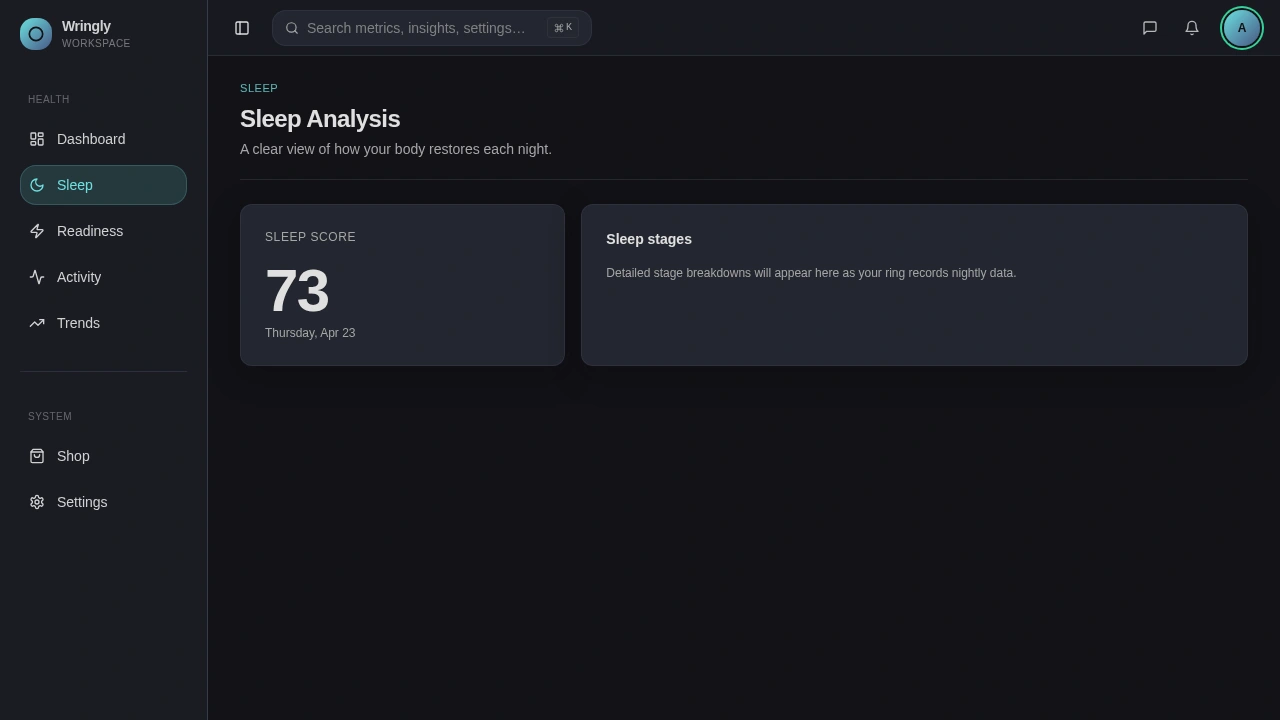Click the Wringly logo icon
The image size is (1280, 720).
[x=36, y=34]
